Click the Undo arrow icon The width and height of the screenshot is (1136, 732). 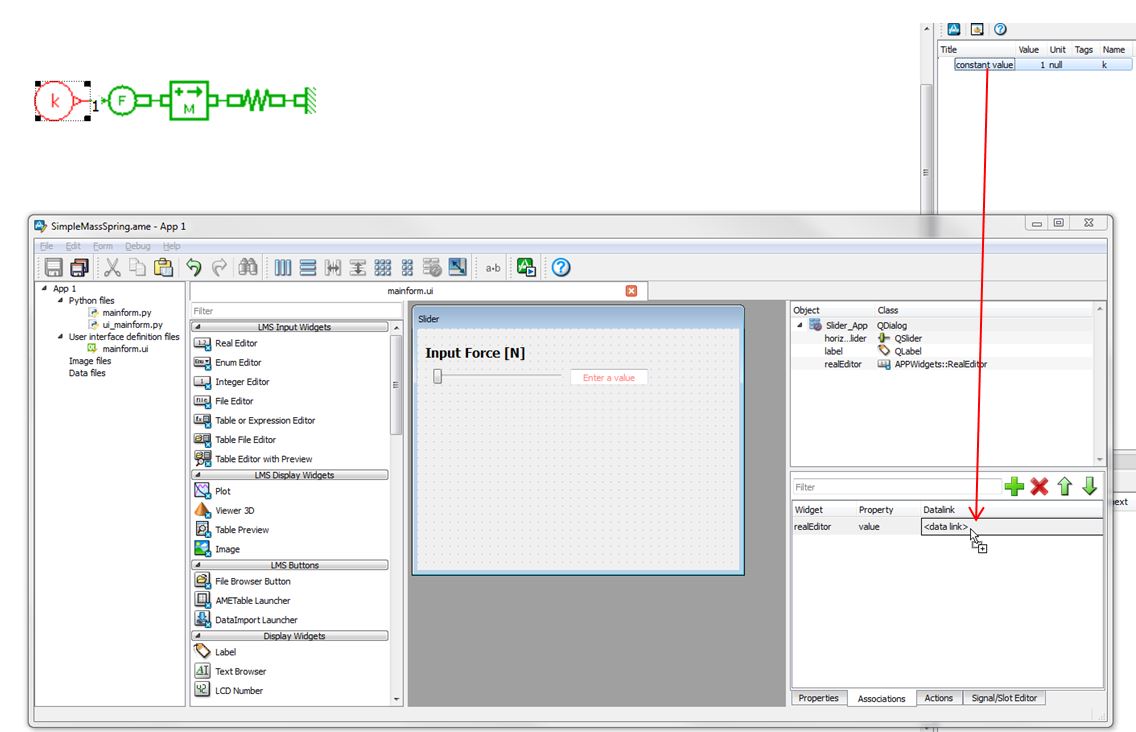[x=194, y=267]
